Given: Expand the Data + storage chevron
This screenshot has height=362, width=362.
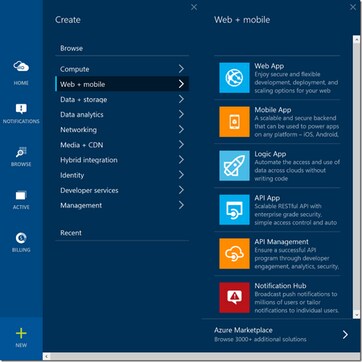Looking at the screenshot, I should [x=181, y=99].
